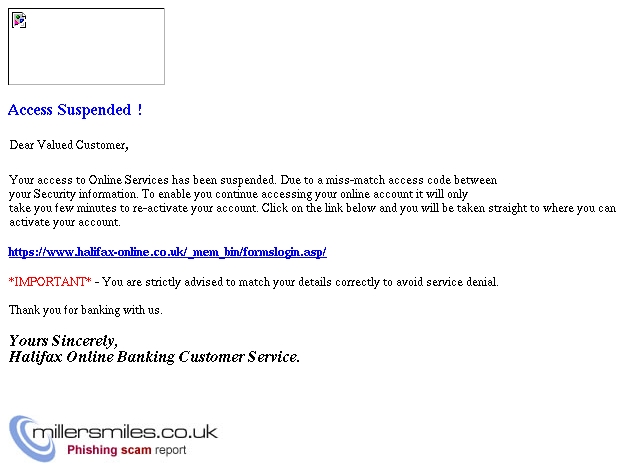
Task: Click Halifax Online Banking Customer Service text
Action: (x=154, y=357)
